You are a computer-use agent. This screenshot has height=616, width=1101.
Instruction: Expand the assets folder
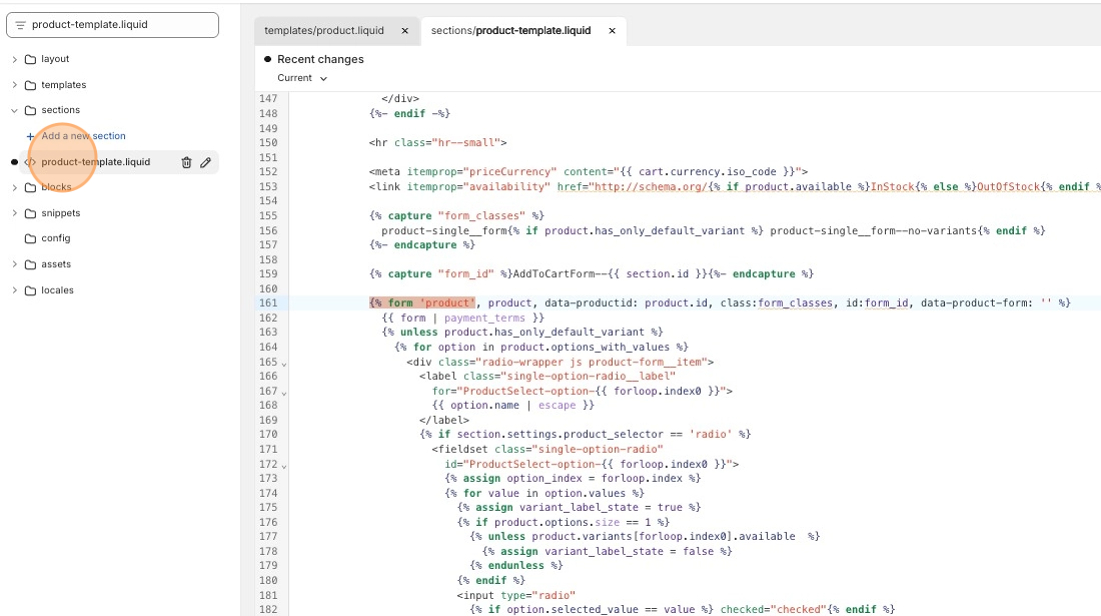14,265
